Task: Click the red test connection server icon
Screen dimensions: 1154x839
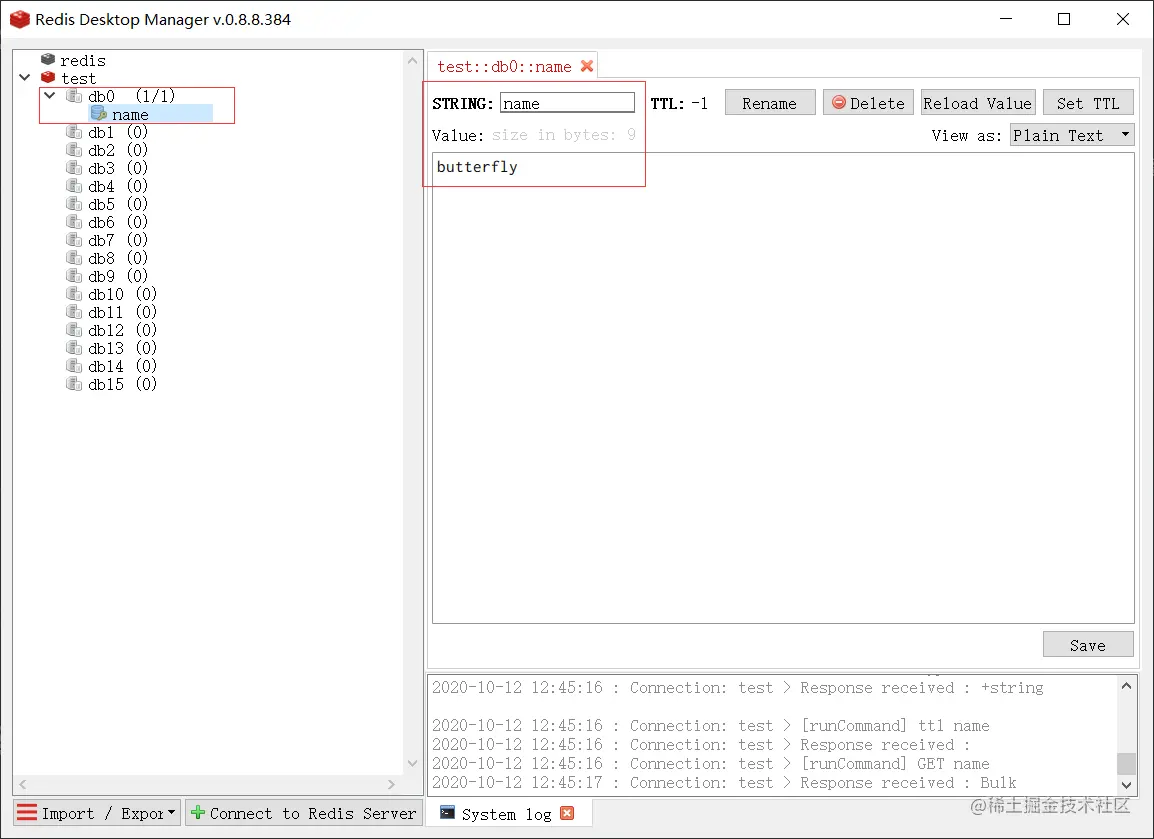Action: [48, 77]
